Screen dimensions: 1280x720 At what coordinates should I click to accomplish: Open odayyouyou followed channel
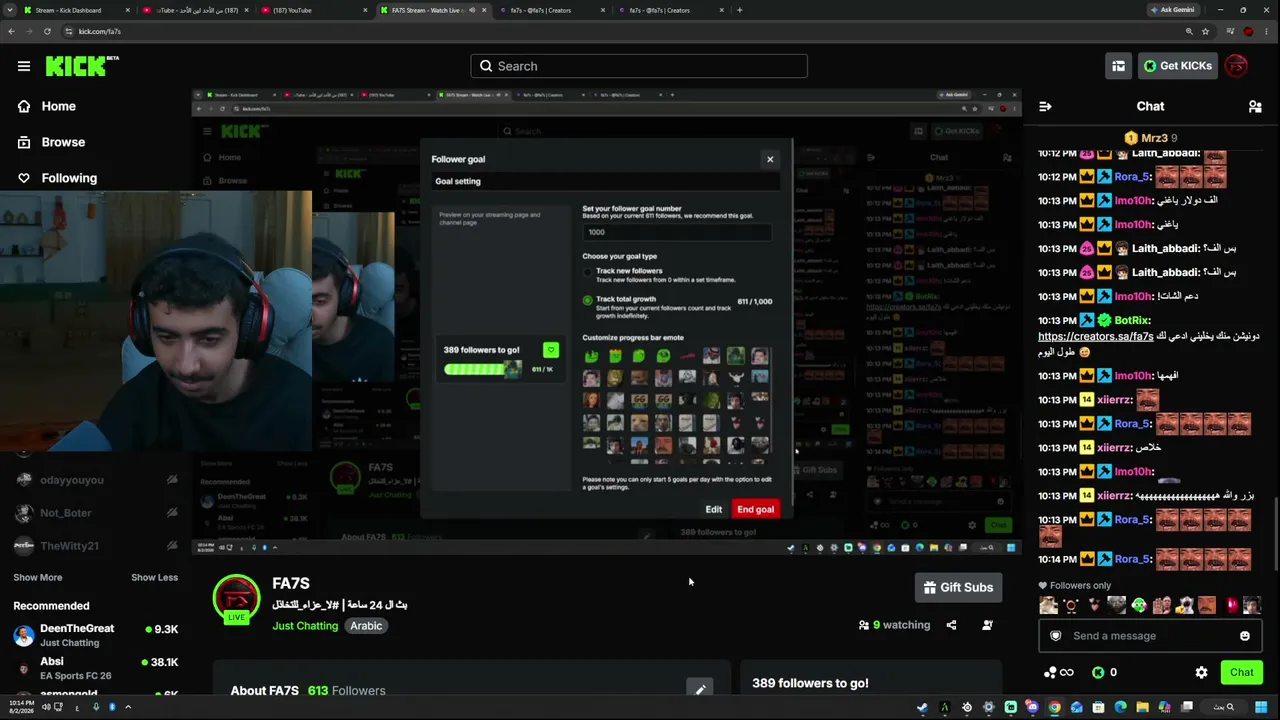tap(96, 480)
